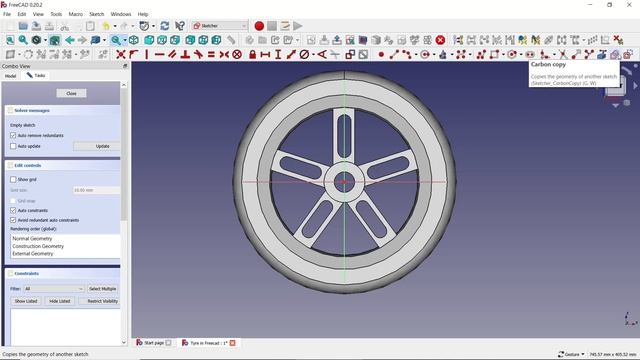Uncheck the Auto constraints checkbox
Image resolution: width=640 pixels, height=360 pixels.
tap(13, 211)
